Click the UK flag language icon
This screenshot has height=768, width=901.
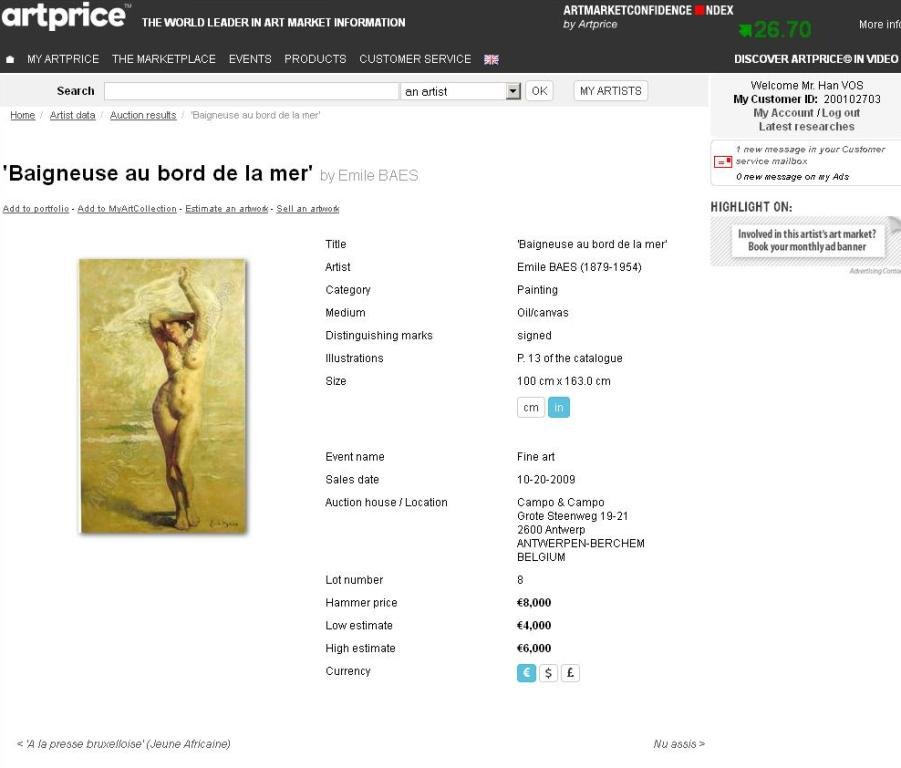[x=491, y=59]
